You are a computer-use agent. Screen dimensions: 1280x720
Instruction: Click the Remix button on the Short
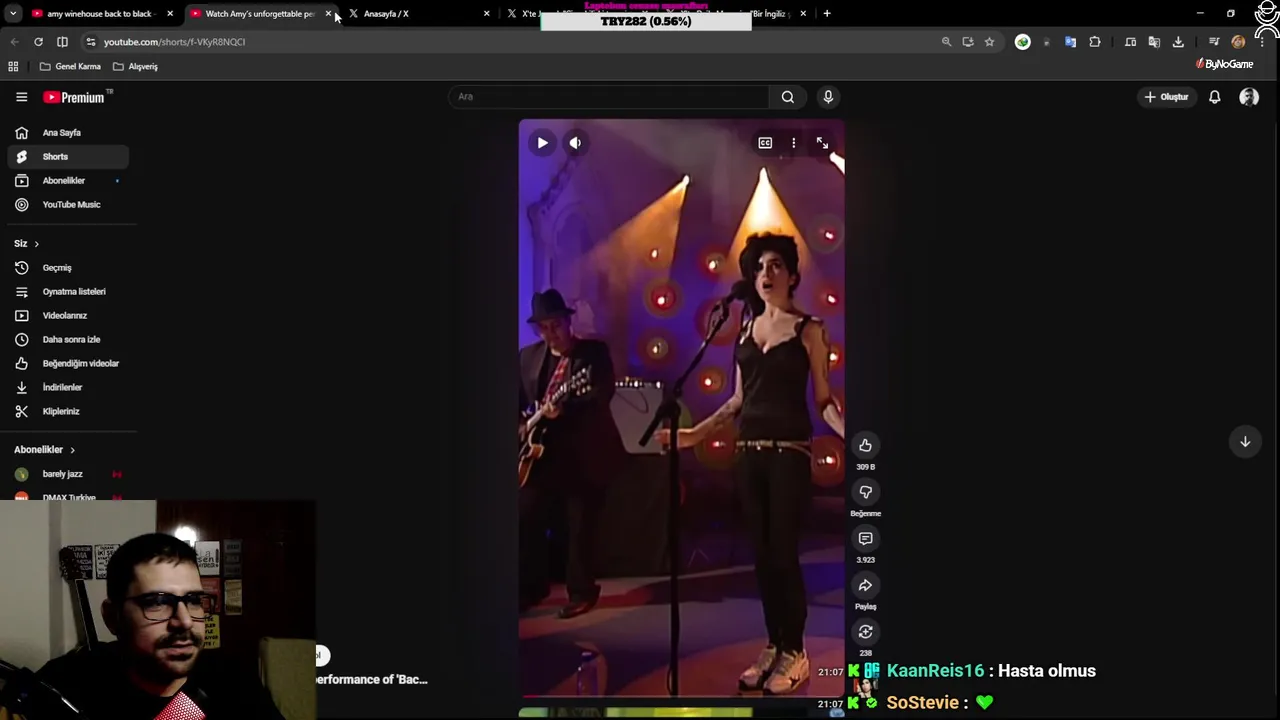[866, 632]
